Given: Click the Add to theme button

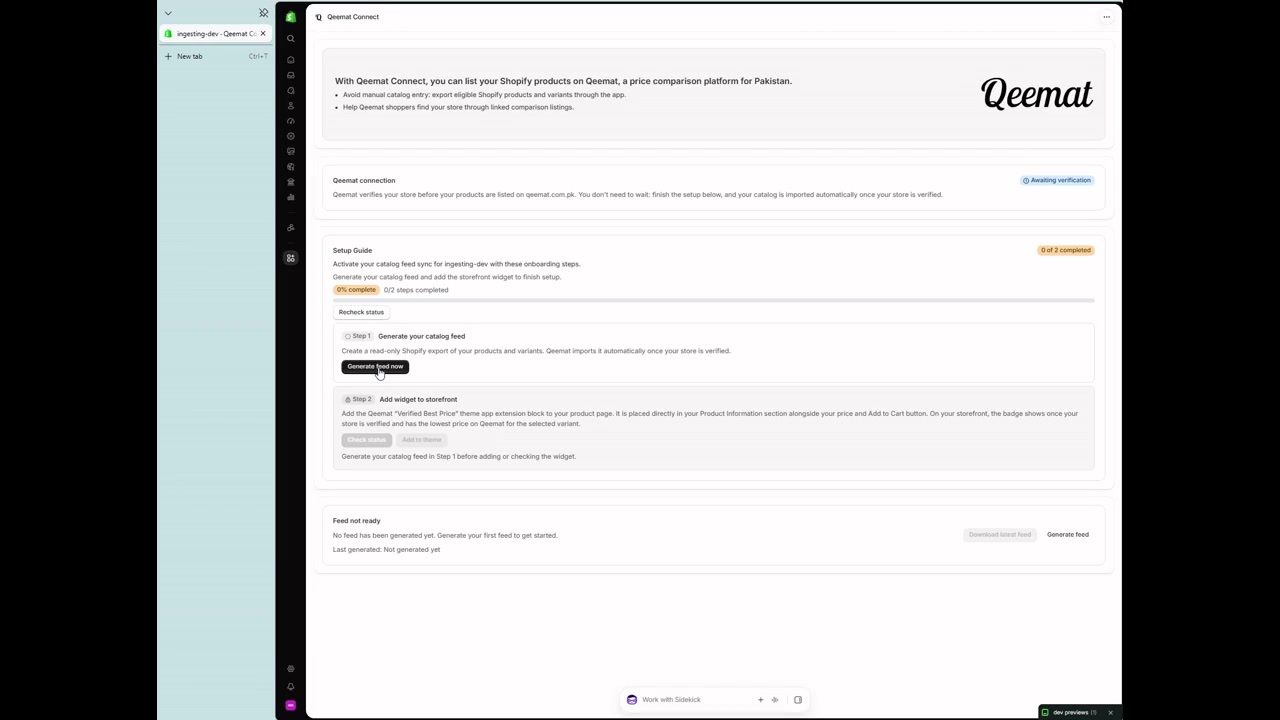Looking at the screenshot, I should (x=421, y=440).
